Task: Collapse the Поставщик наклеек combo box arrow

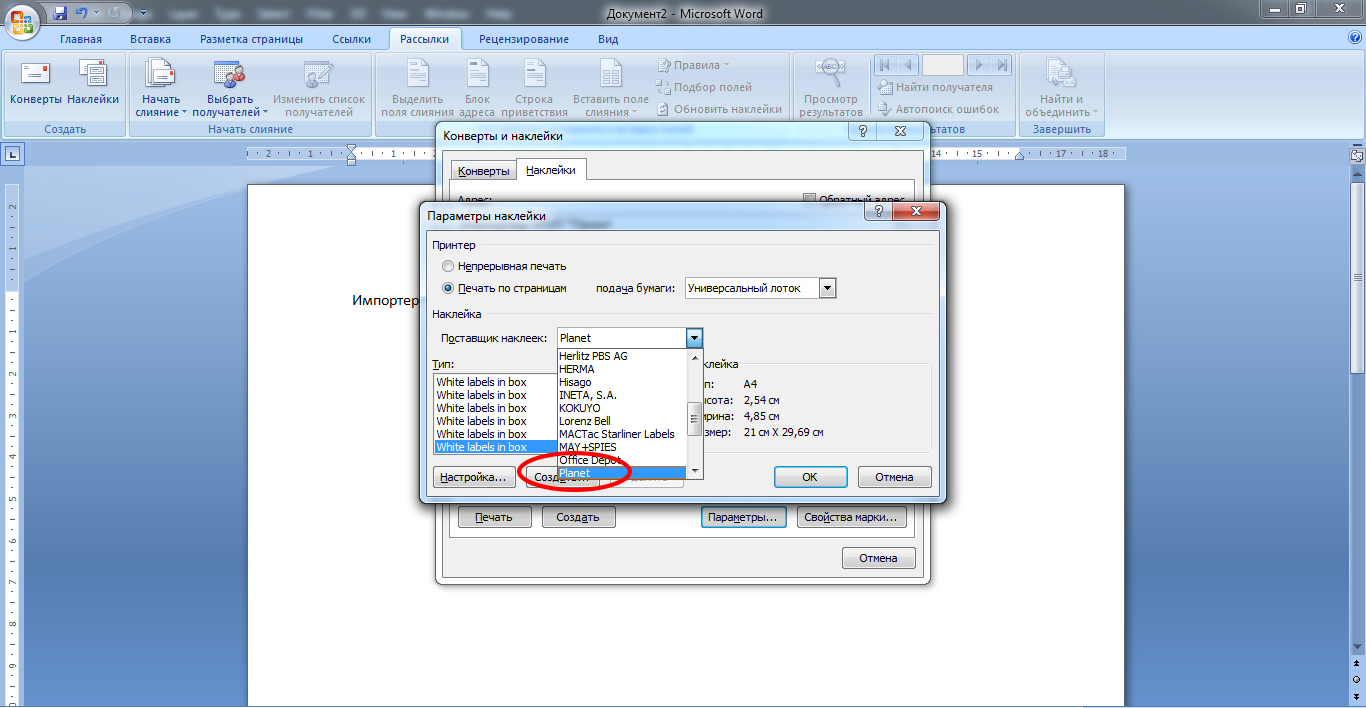Action: pos(695,338)
